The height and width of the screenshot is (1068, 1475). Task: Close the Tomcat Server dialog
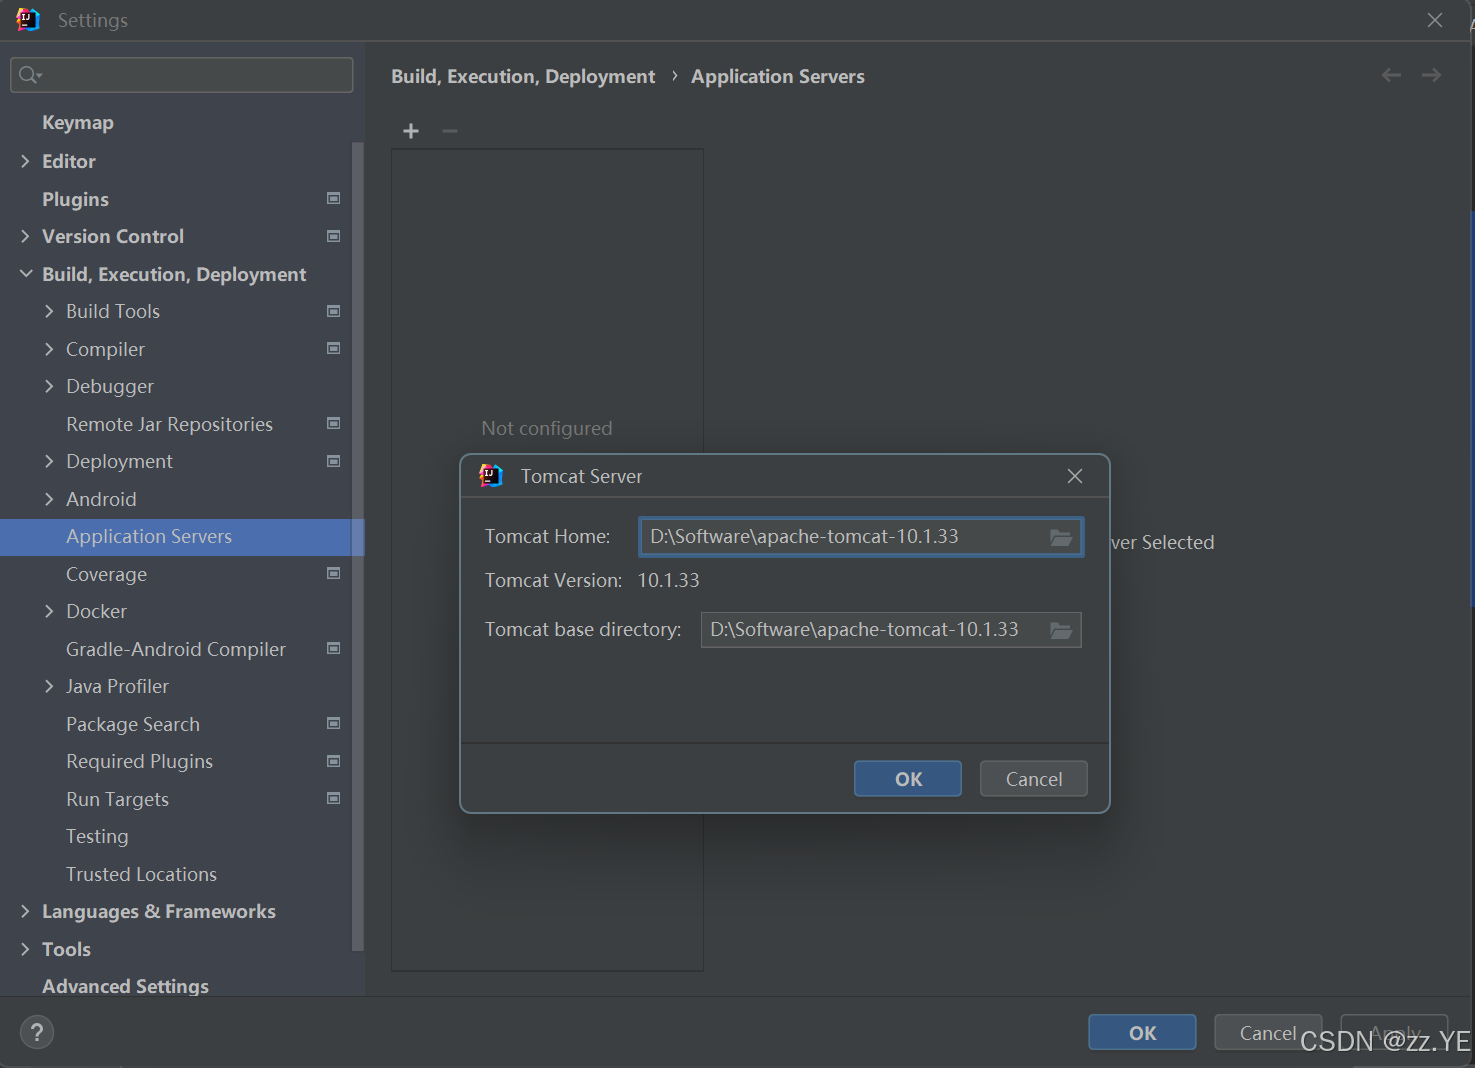(1075, 476)
